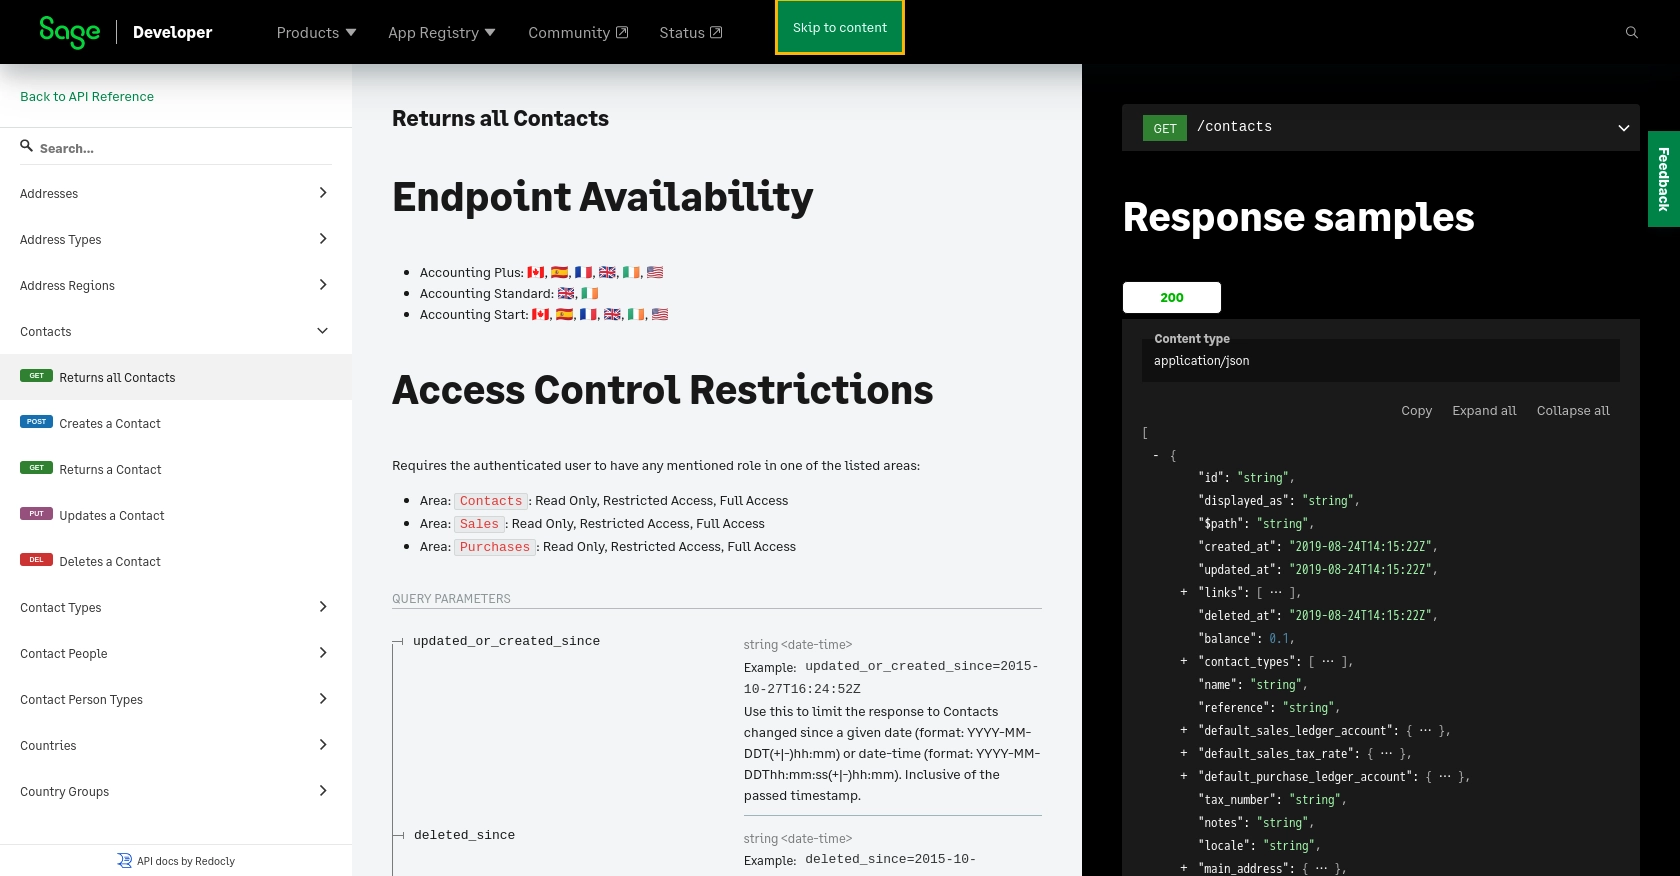Collapse the first JSON object with minus

1156,455
